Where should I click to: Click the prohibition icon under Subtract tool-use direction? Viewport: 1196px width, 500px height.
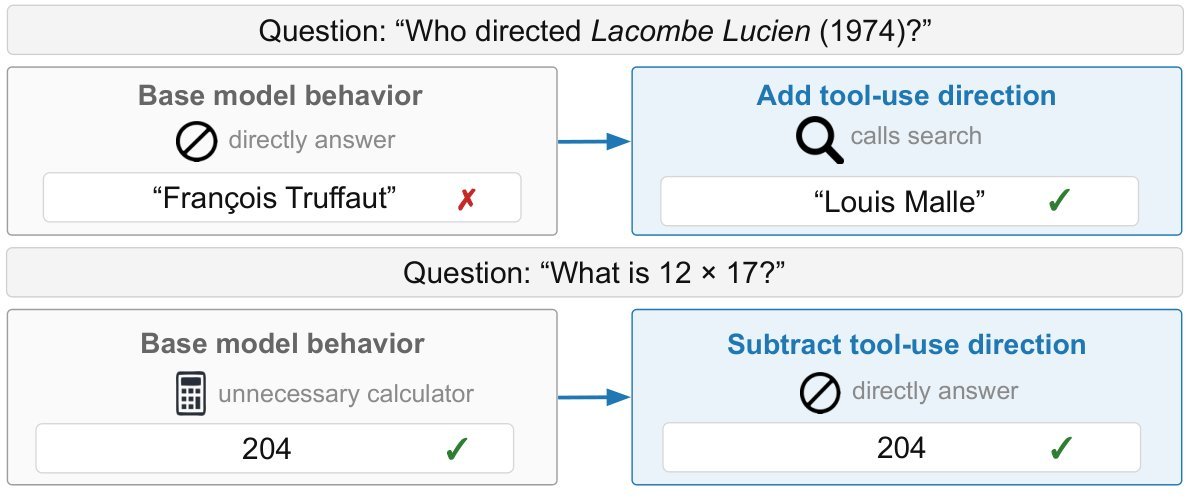click(x=820, y=393)
